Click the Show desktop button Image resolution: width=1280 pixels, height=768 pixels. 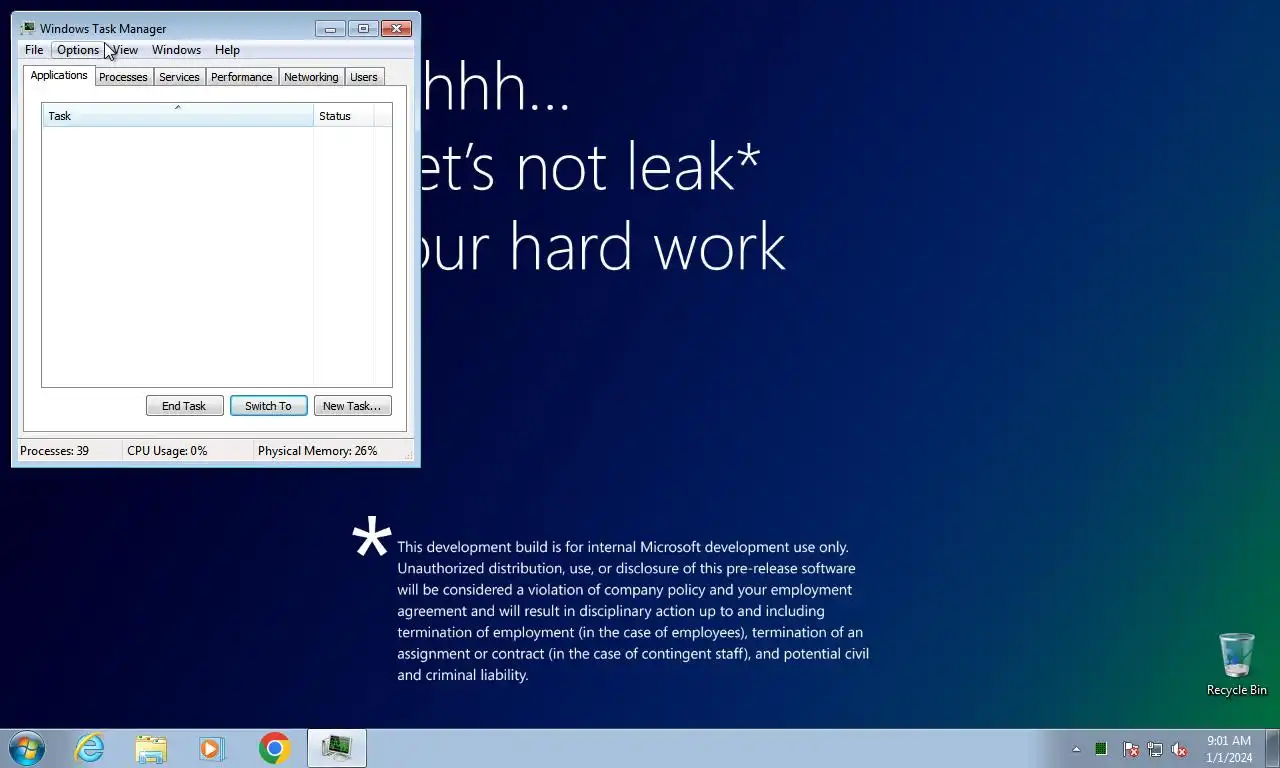1272,748
